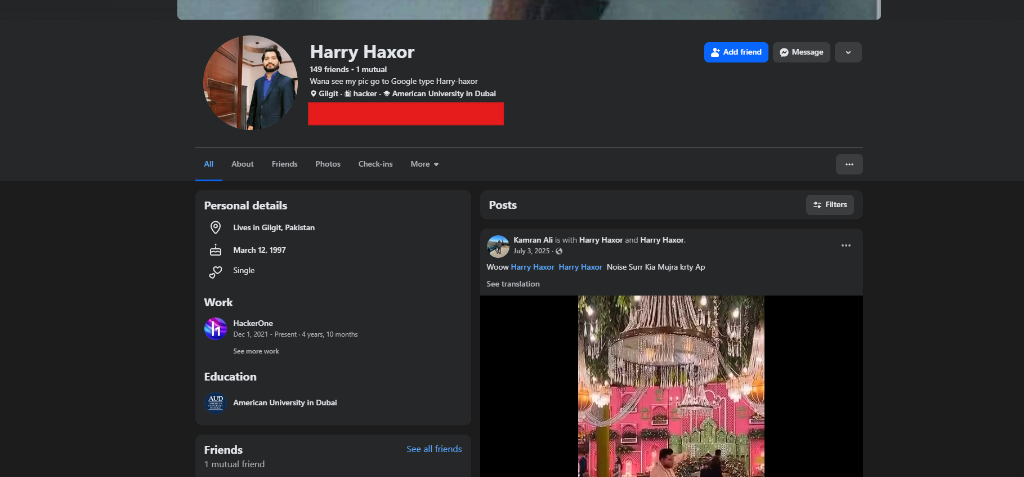
Task: Click Lives in Gilgit, Pakistan text
Action: (x=274, y=227)
